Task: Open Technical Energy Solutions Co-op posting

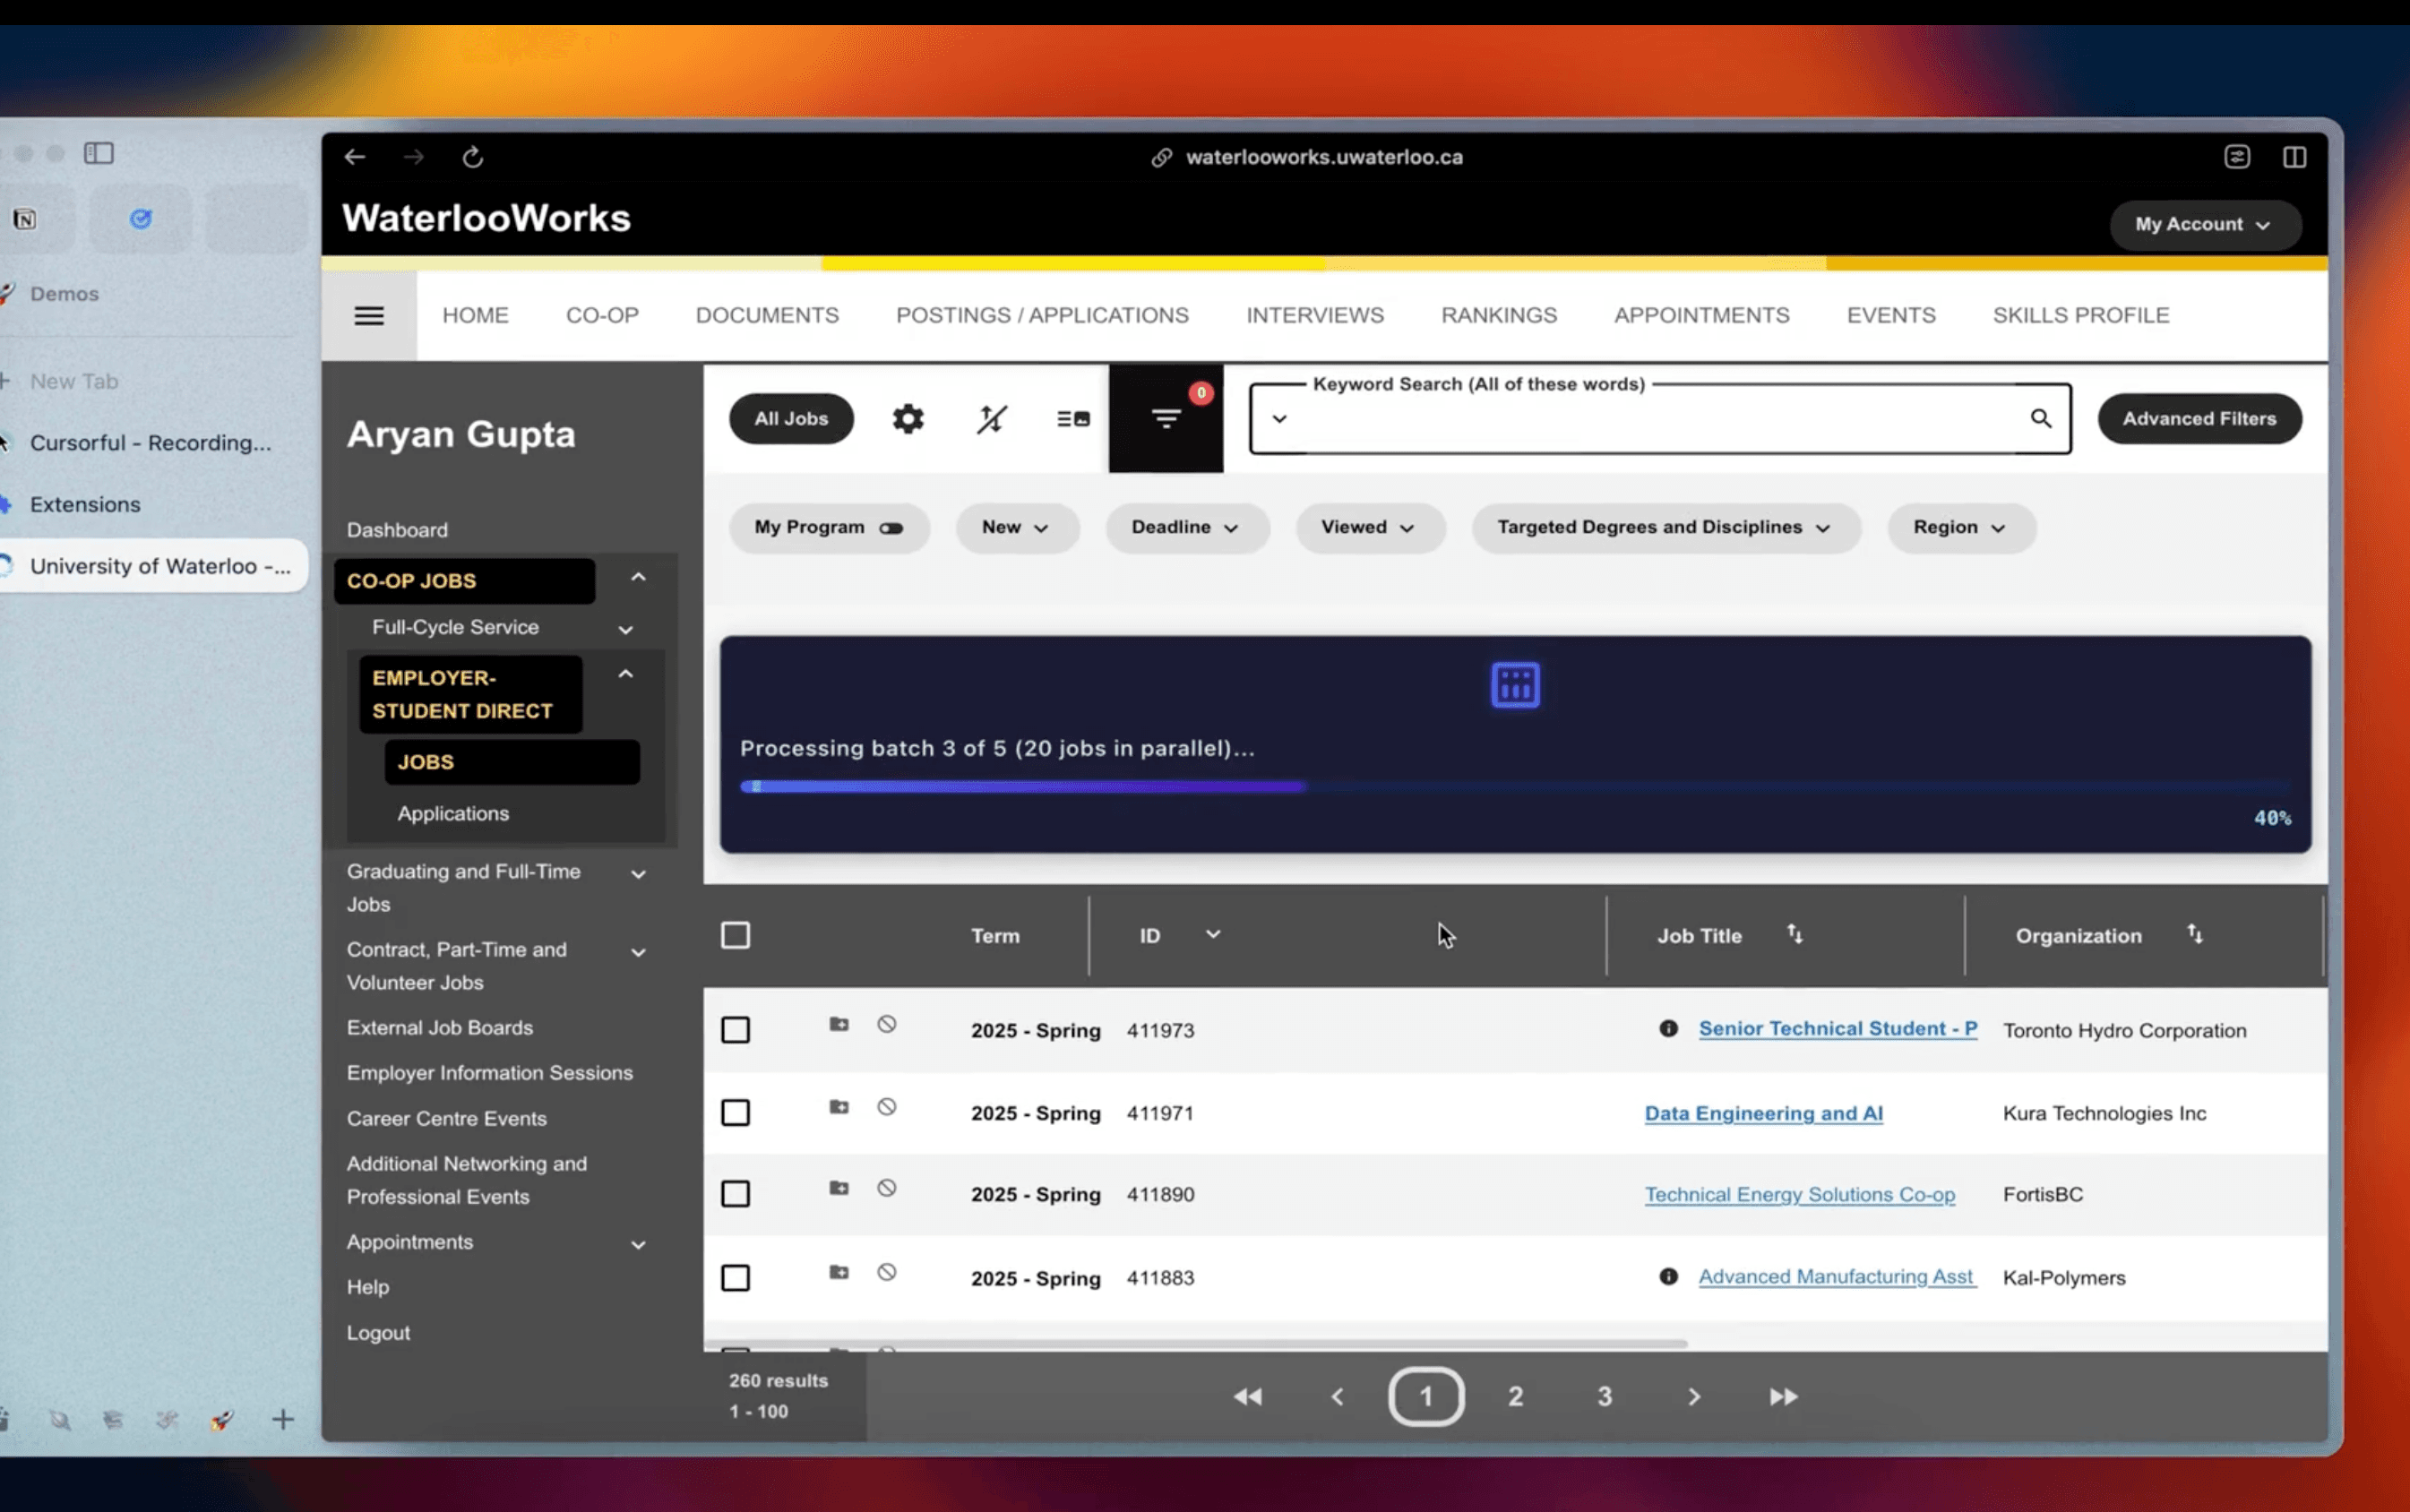Action: pyautogui.click(x=1799, y=1195)
